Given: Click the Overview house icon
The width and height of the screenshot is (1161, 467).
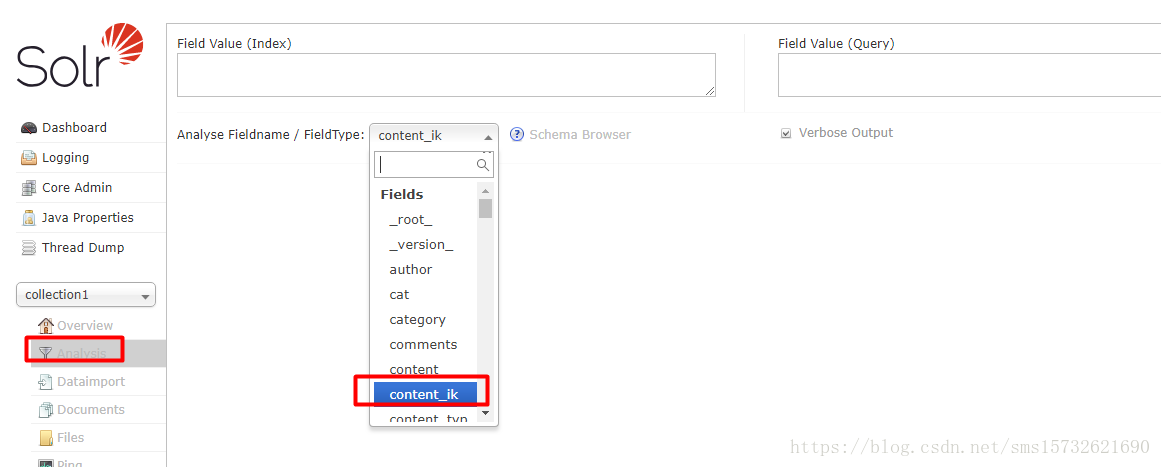Looking at the screenshot, I should 46,326.
